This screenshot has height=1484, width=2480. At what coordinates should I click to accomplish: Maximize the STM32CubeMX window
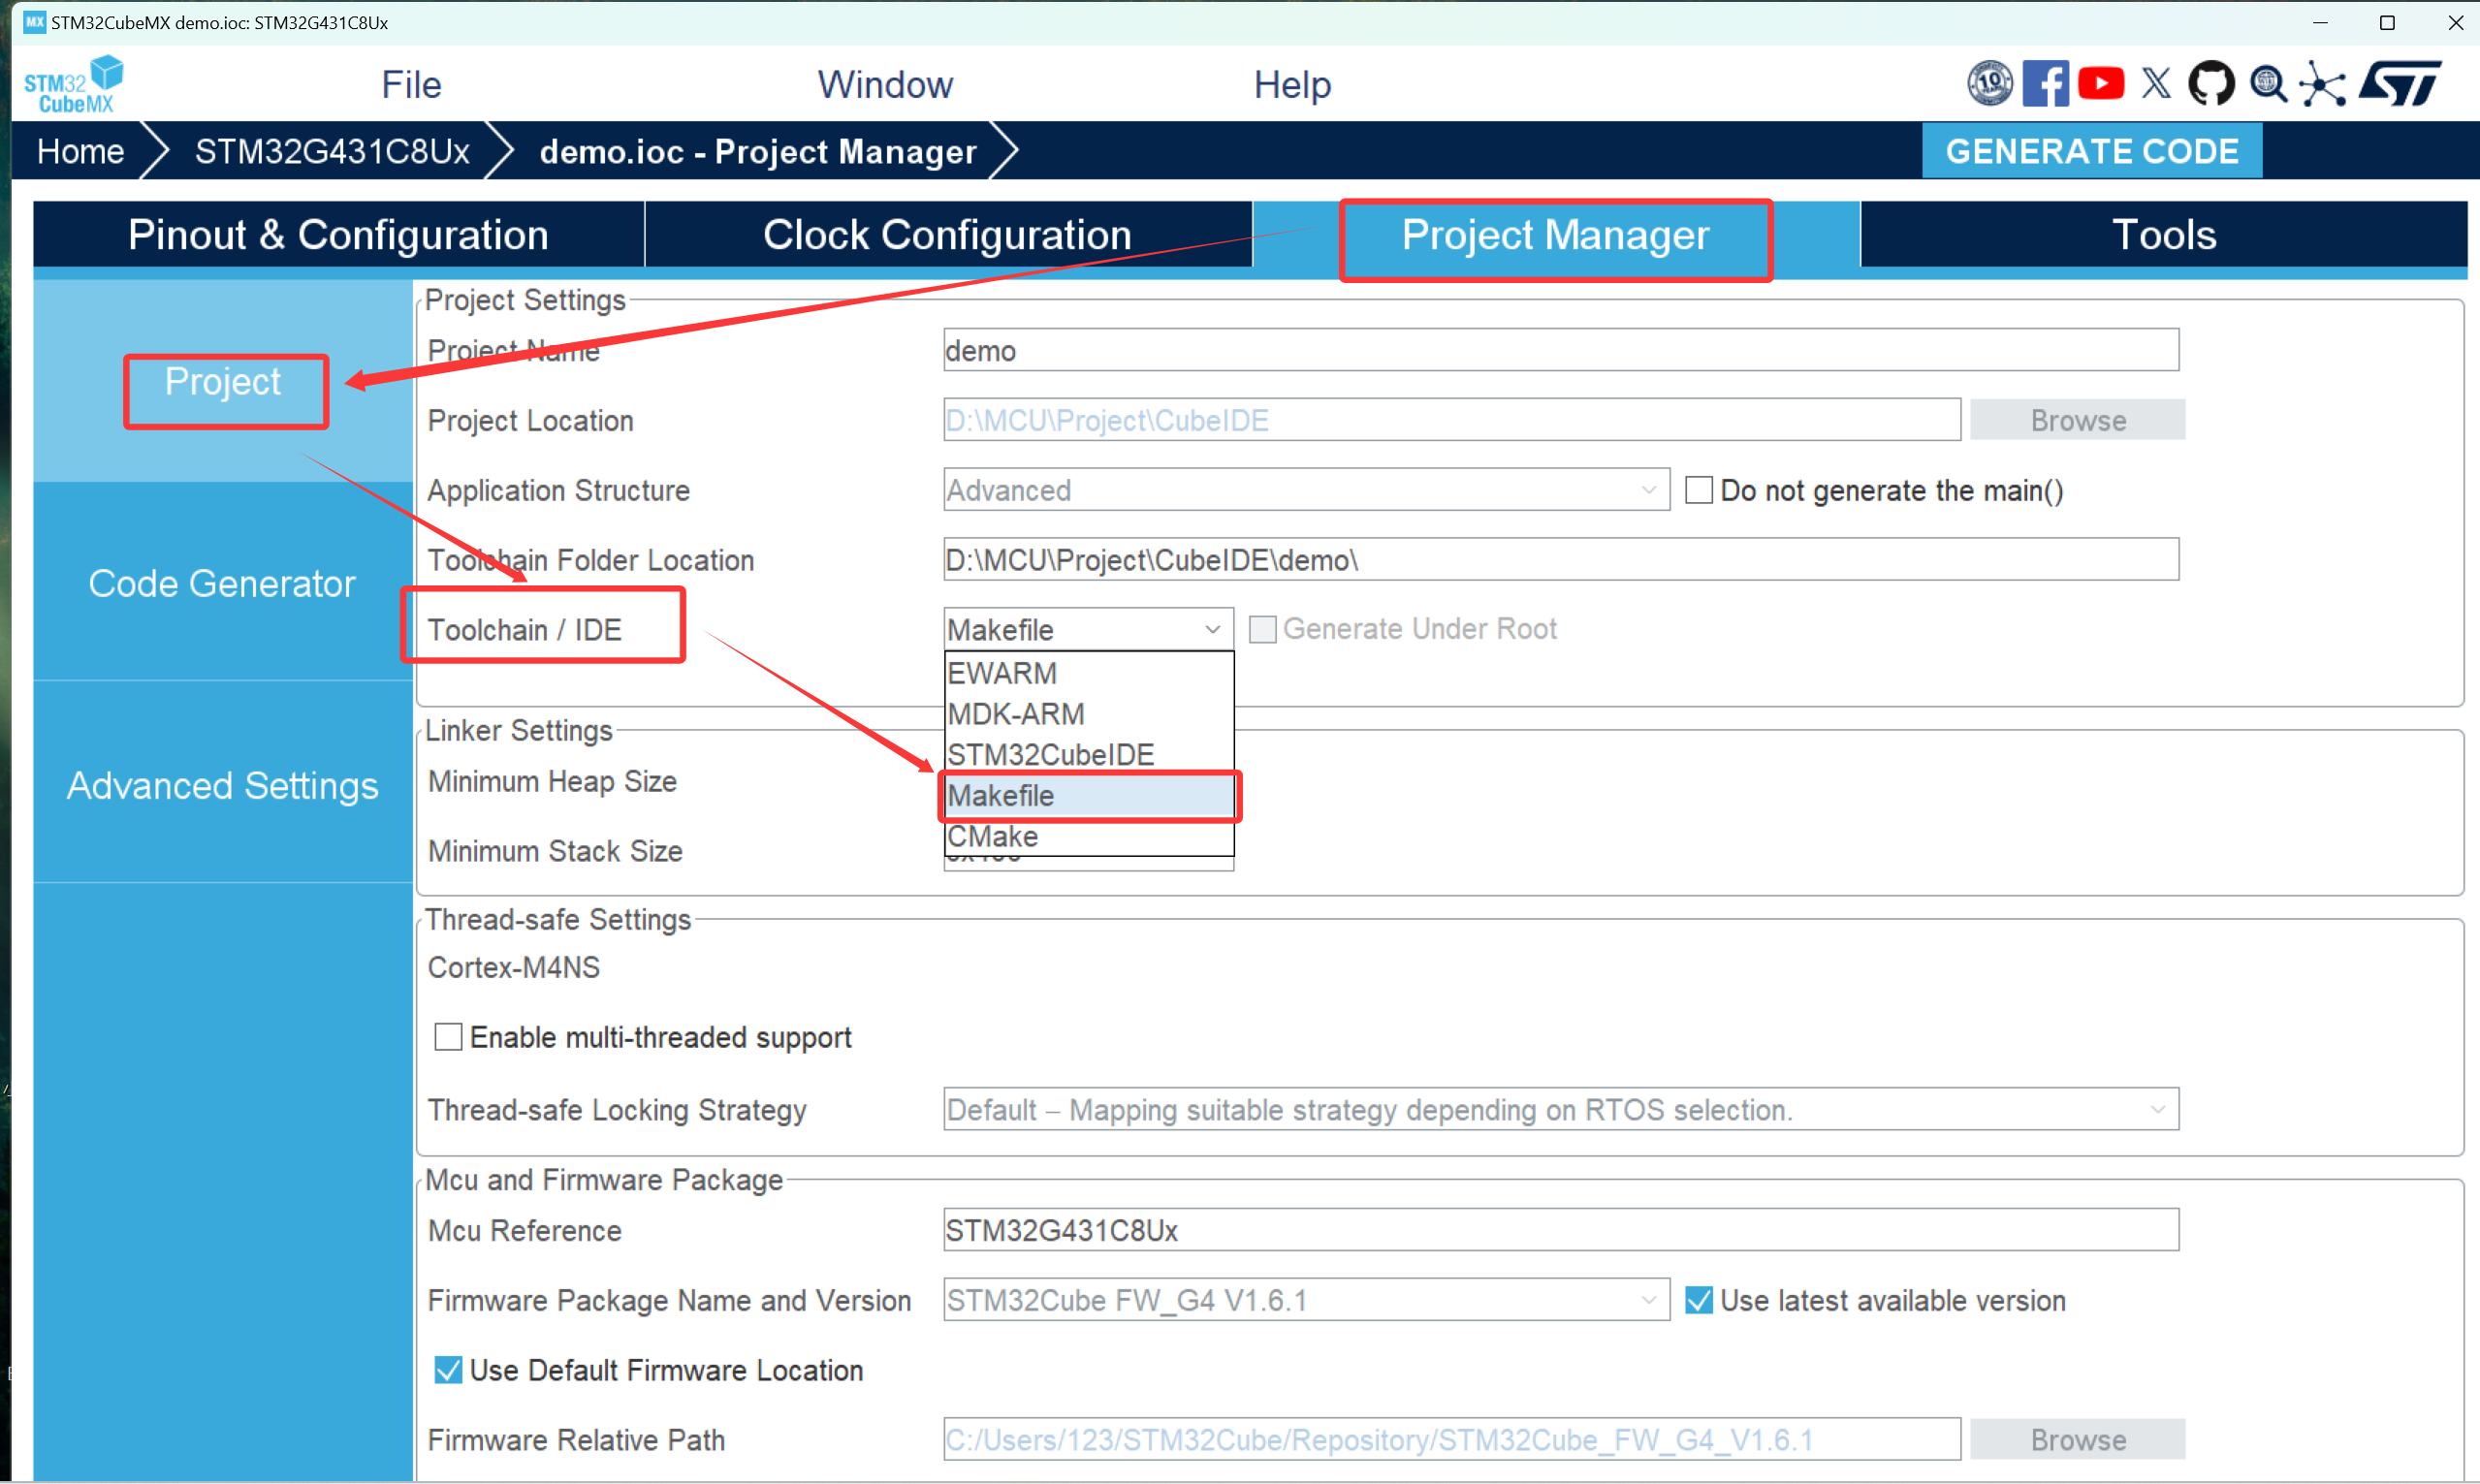click(2387, 22)
